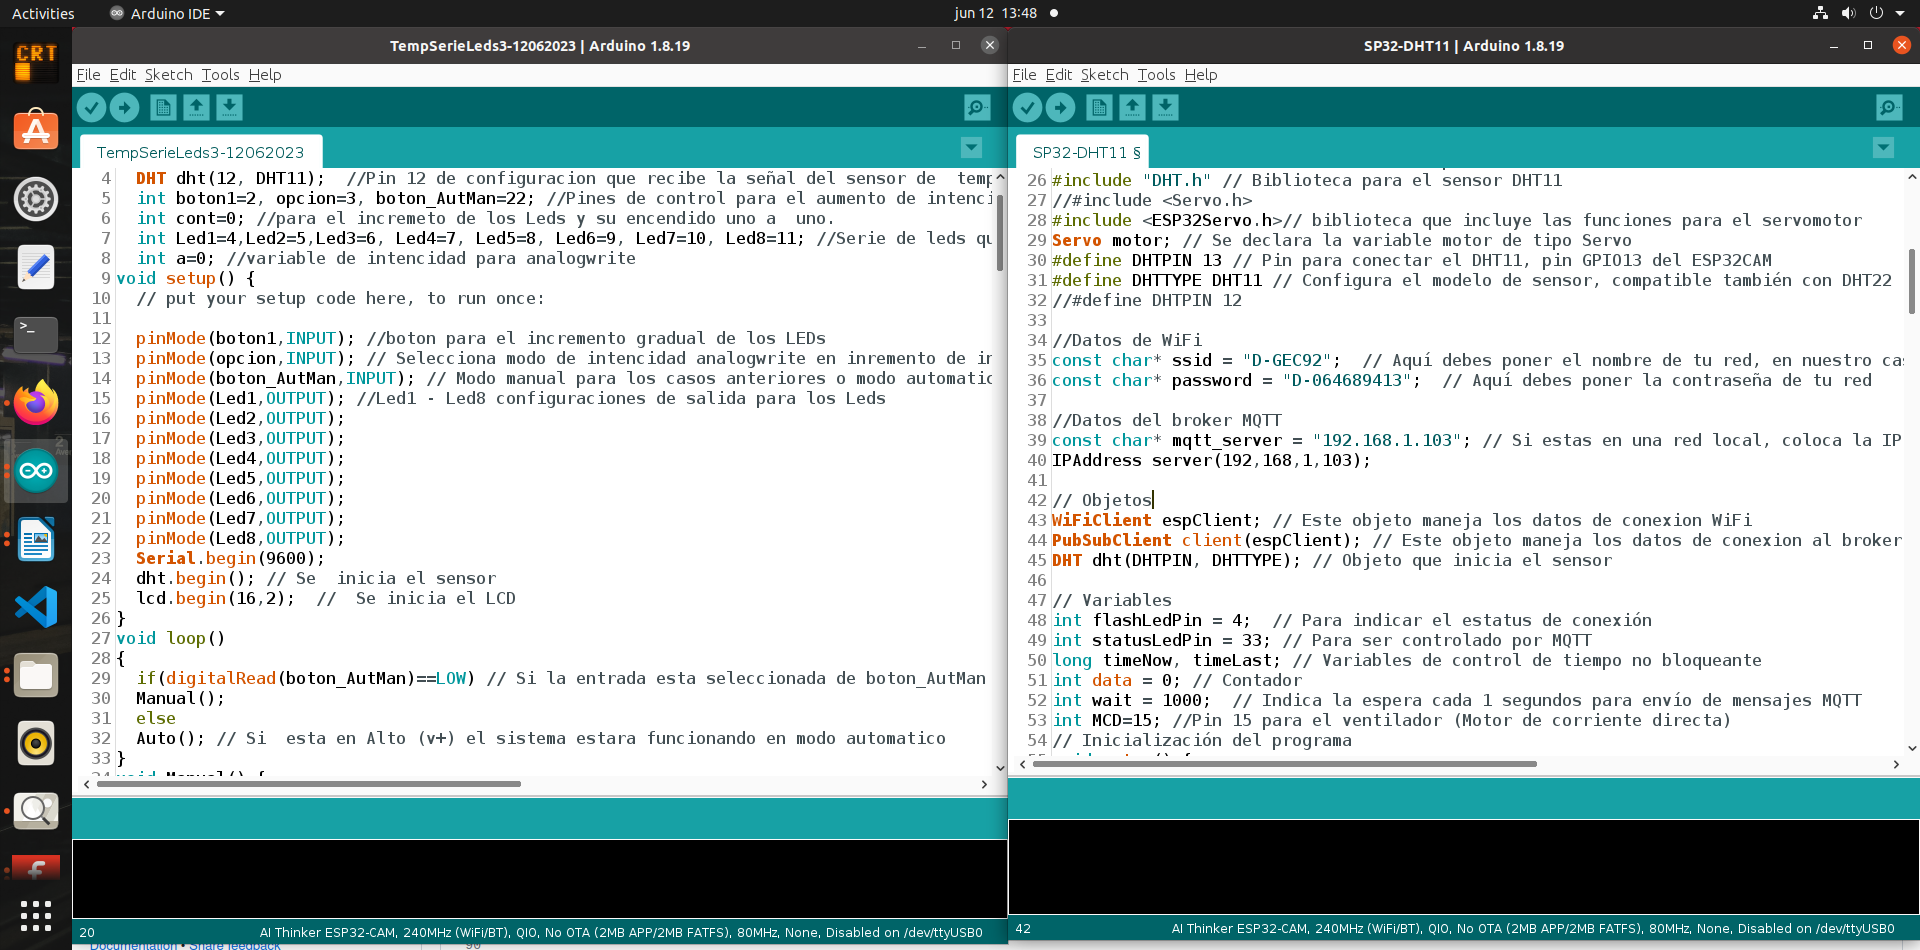The image size is (1920, 950).
Task: Open the tab options dropdown in TempSerieLeds3
Action: coord(969,147)
